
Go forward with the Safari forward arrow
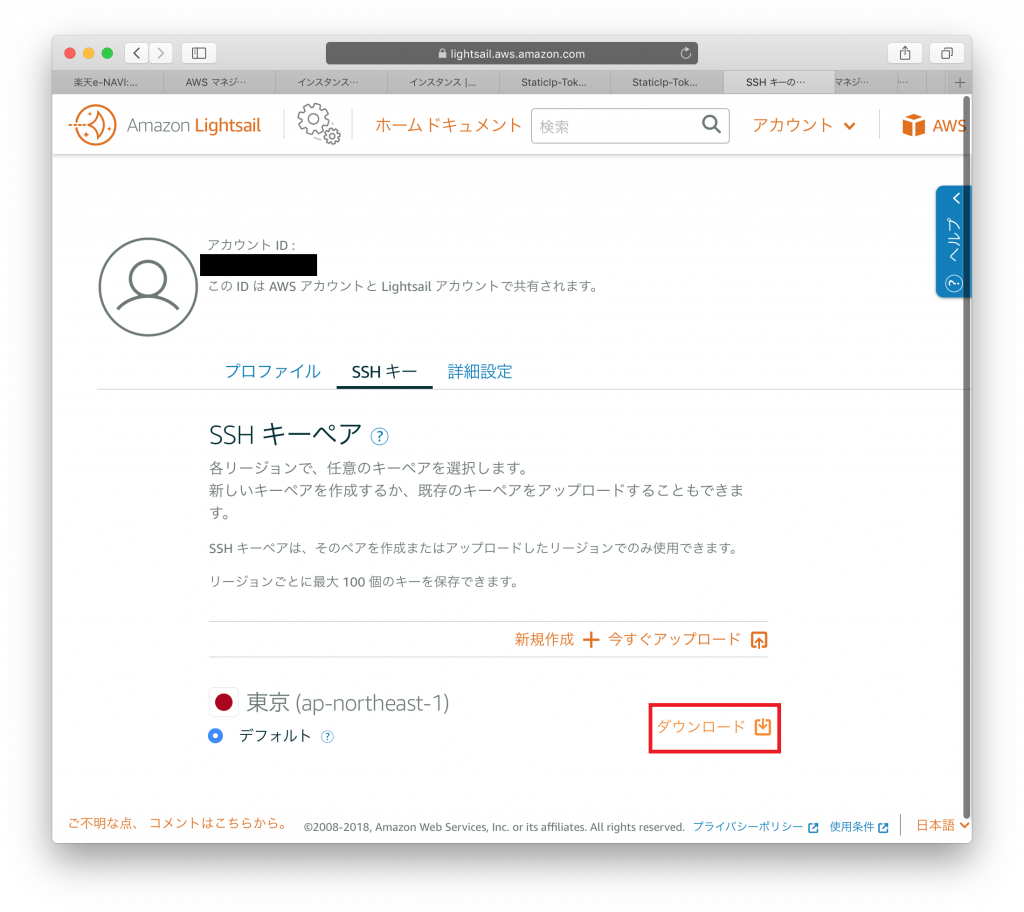click(x=161, y=53)
